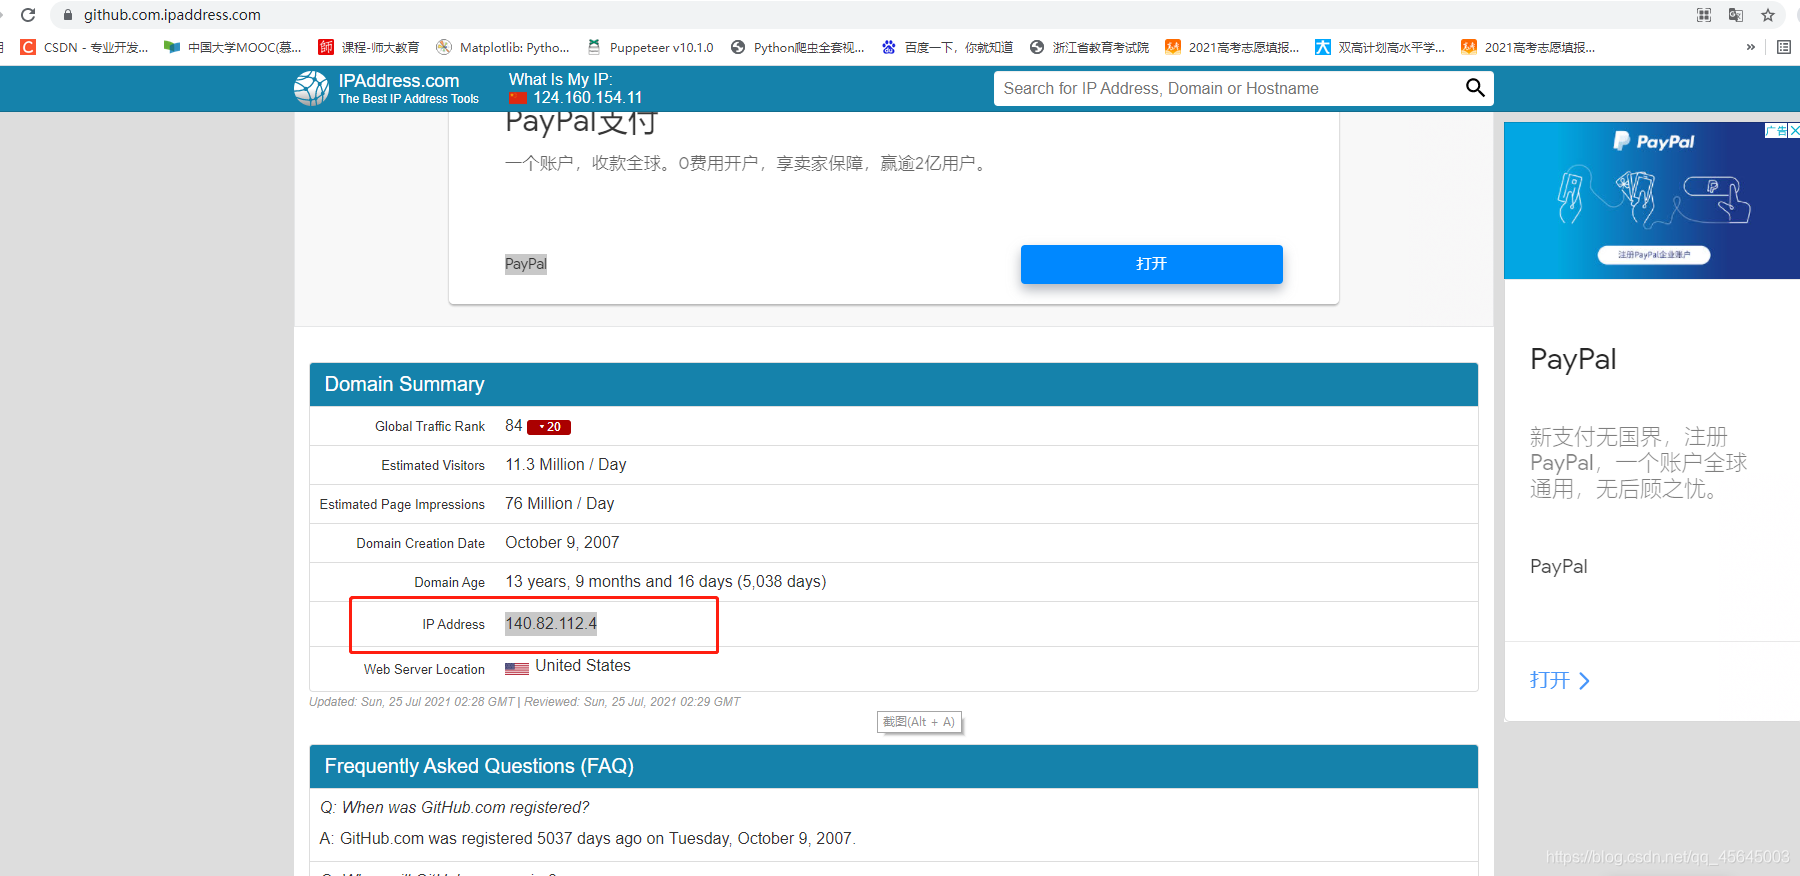Image resolution: width=1800 pixels, height=876 pixels.
Task: Bookmark this page with the star icon
Action: [x=1768, y=15]
